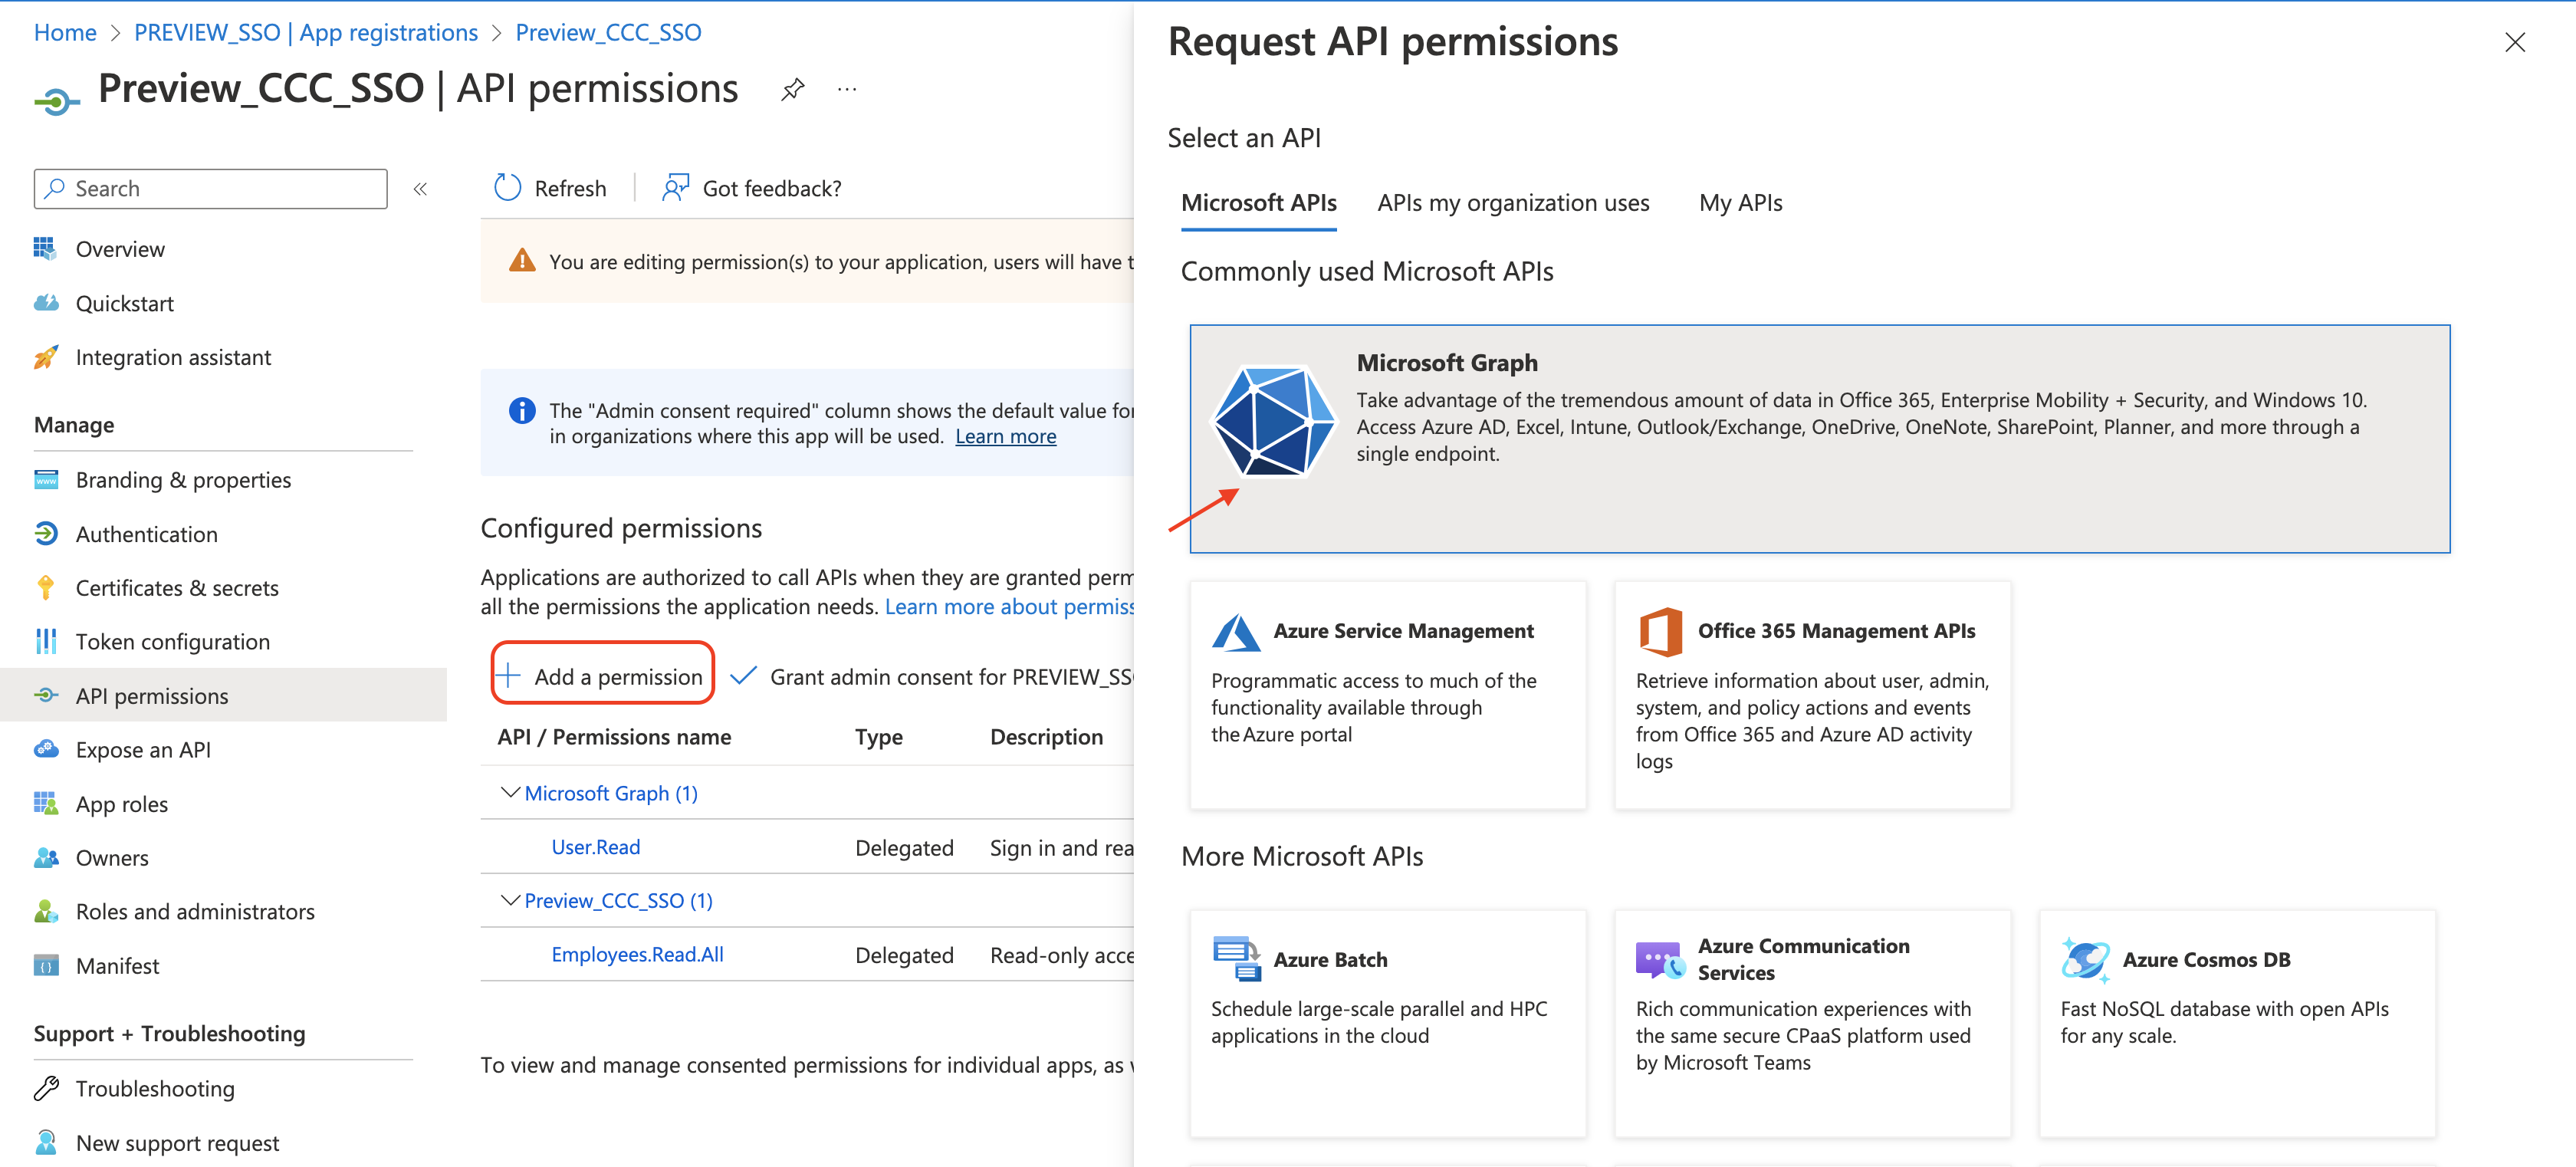2576x1167 pixels.
Task: Click the Refresh button label
Action: (570, 189)
